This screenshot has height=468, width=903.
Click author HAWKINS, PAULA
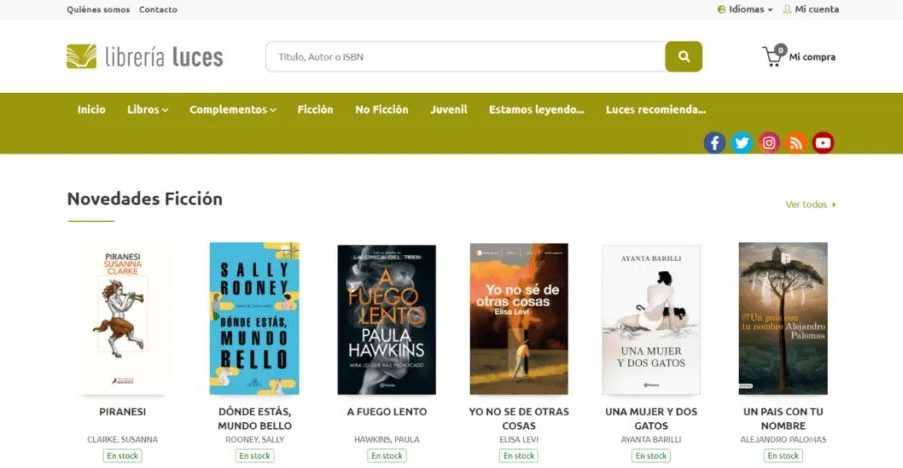click(x=386, y=439)
